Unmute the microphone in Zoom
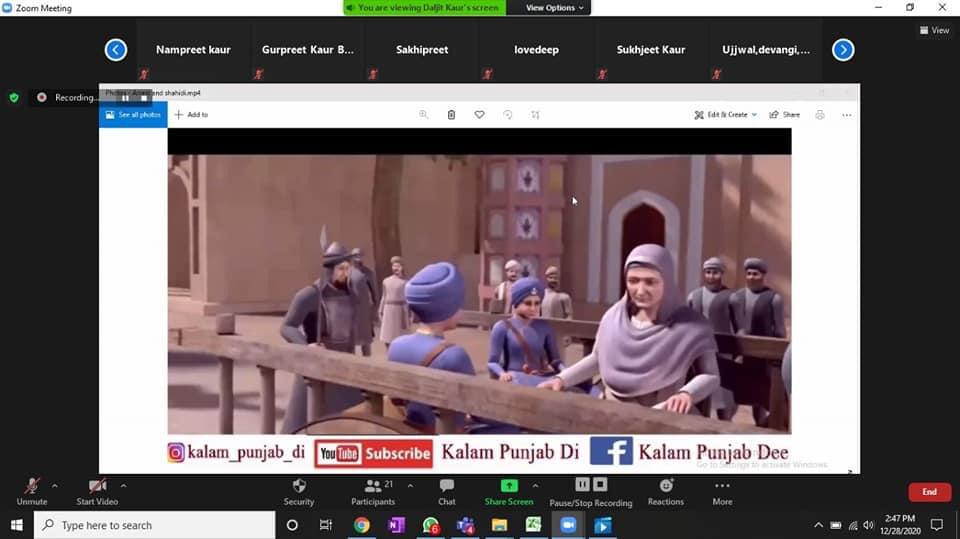Image resolution: width=960 pixels, height=539 pixels. point(32,492)
